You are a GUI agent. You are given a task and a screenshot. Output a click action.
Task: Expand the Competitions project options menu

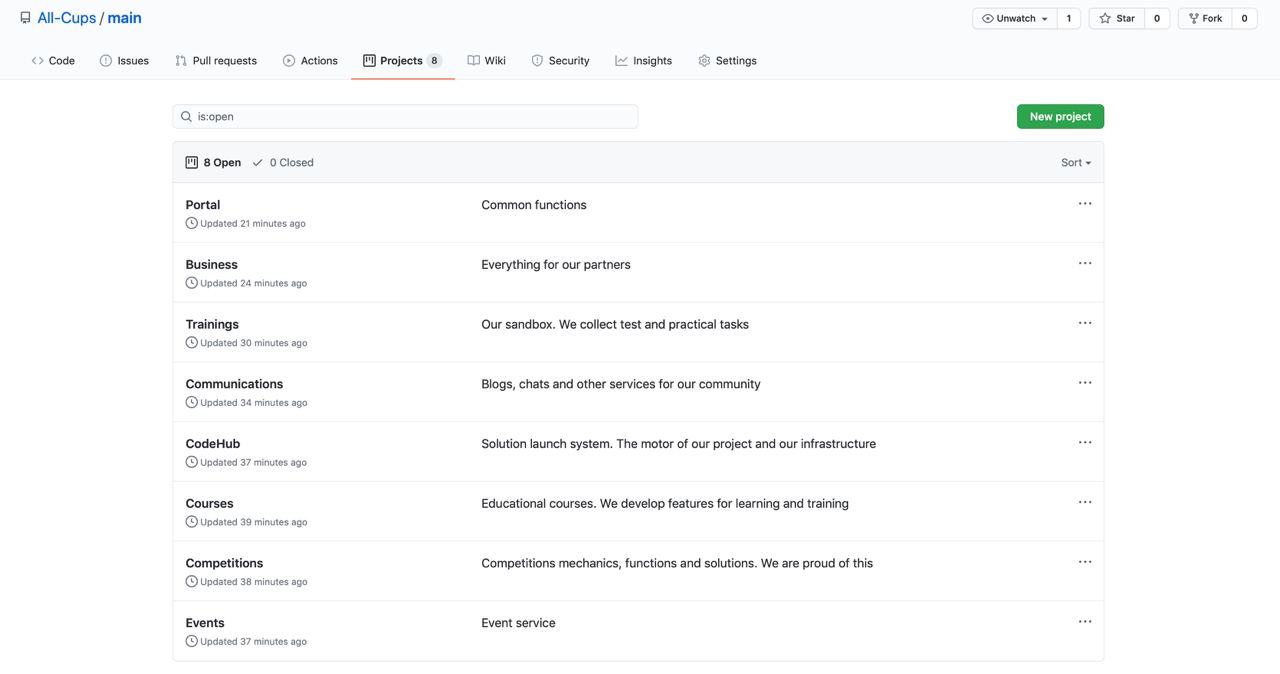[x=1085, y=562]
